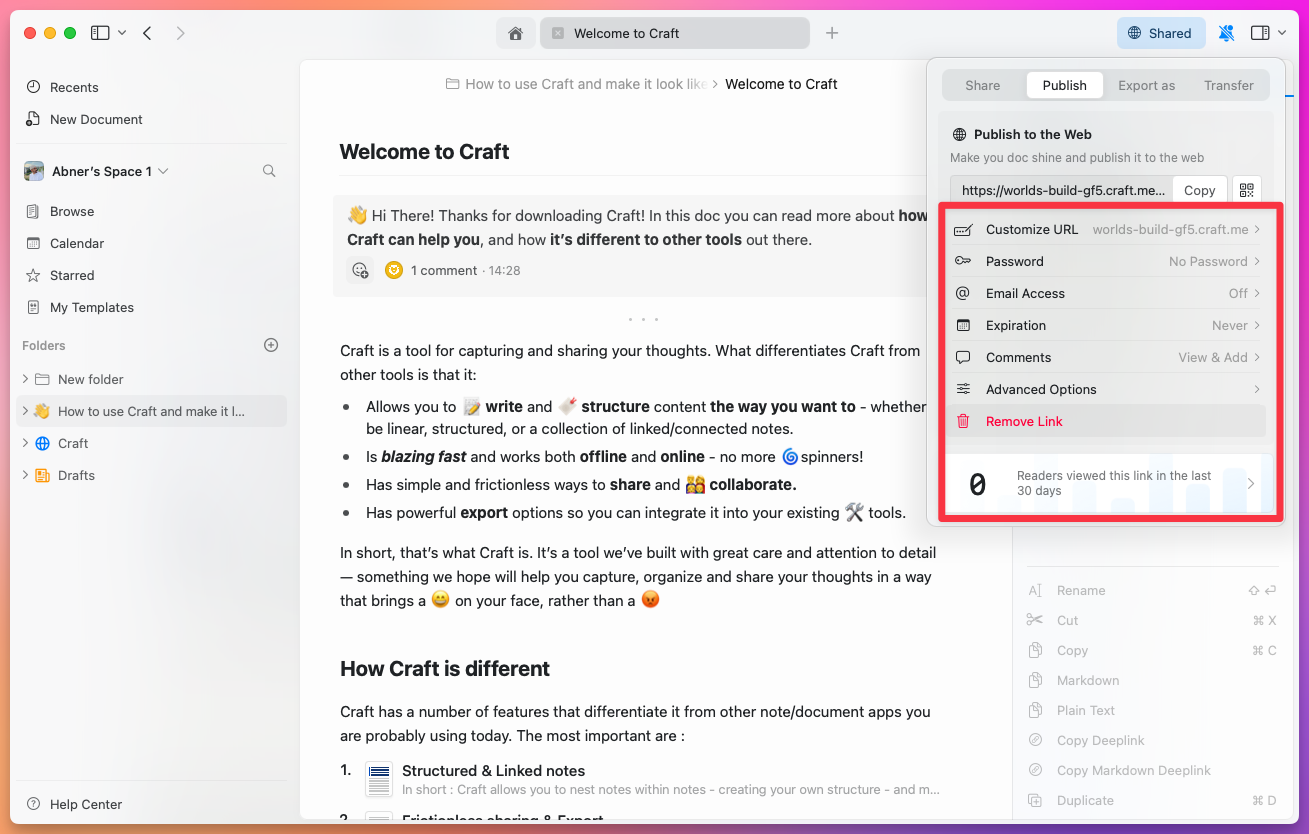The height and width of the screenshot is (834, 1309).
Task: Show QR code for published link
Action: (1246, 190)
